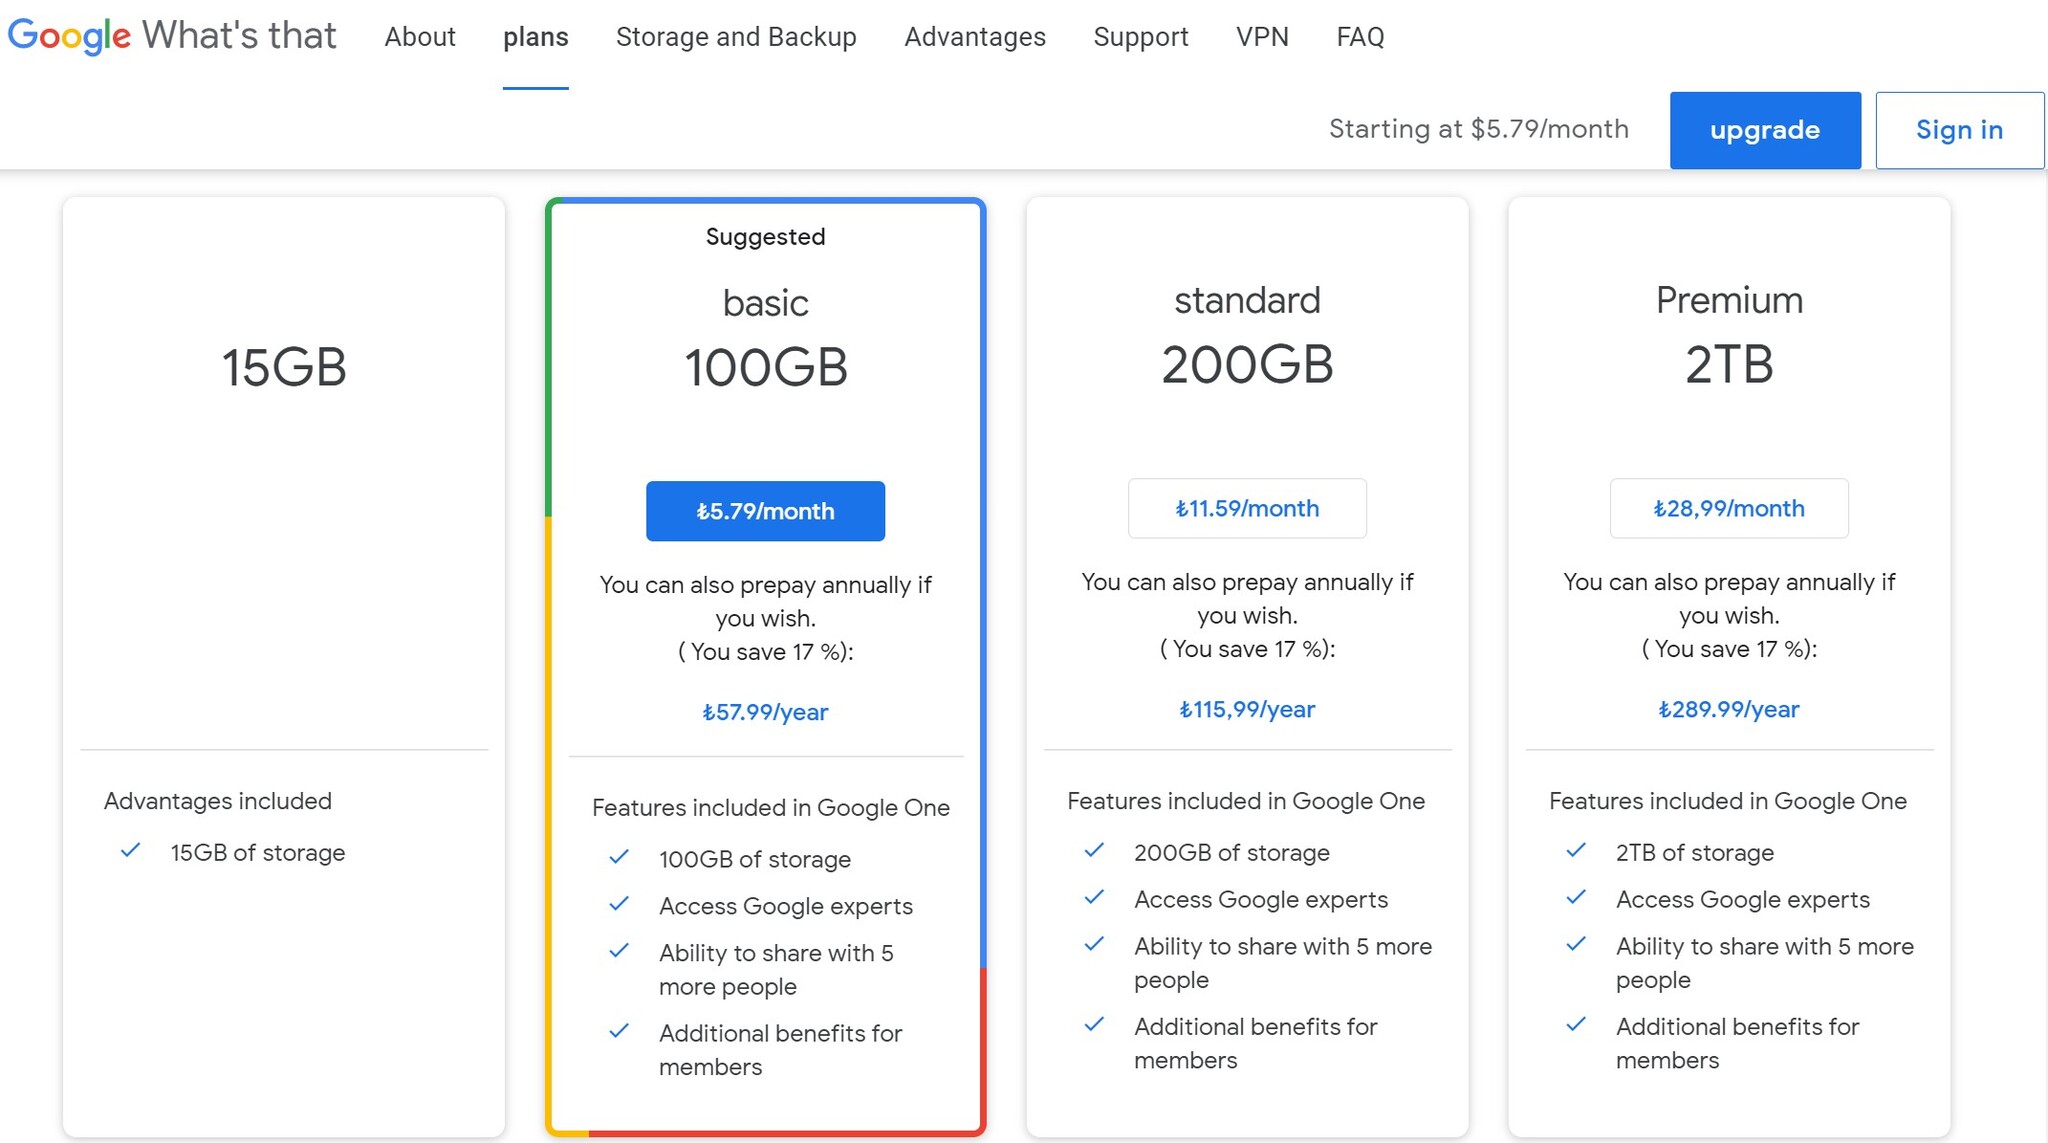Choose the standard ₺11.59/month plan button

click(1247, 508)
